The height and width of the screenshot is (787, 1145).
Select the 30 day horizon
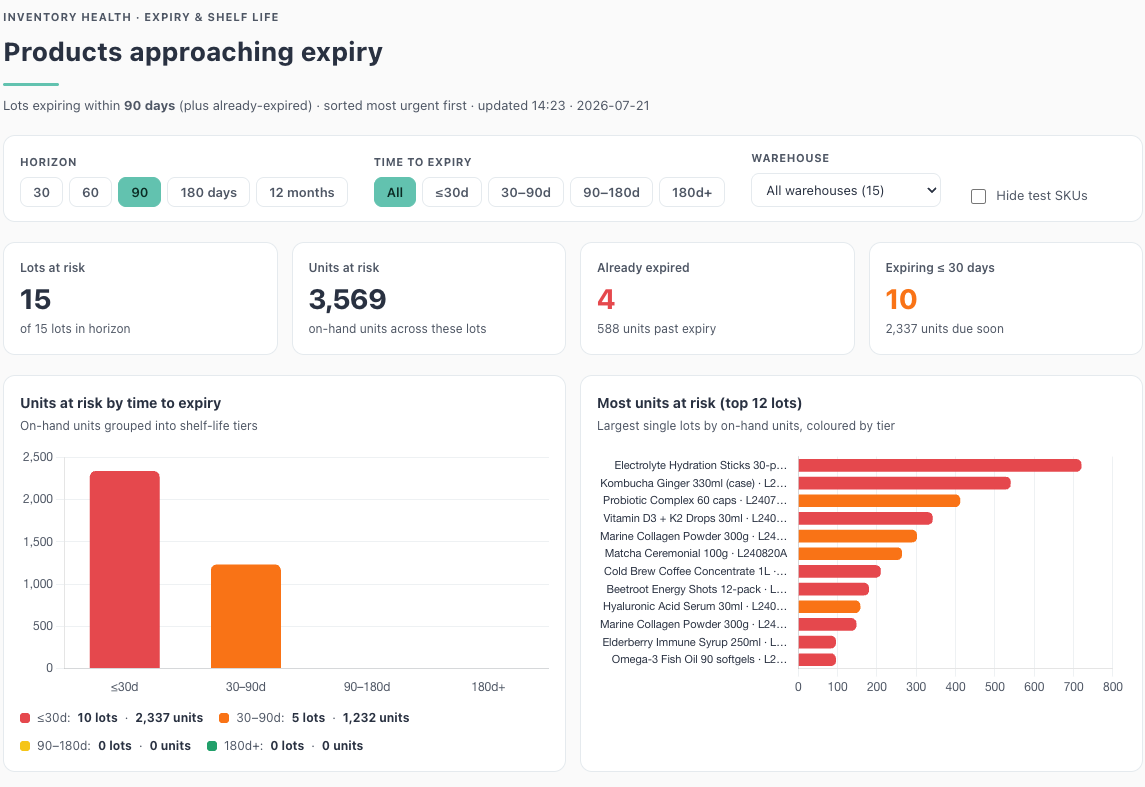click(x=42, y=193)
